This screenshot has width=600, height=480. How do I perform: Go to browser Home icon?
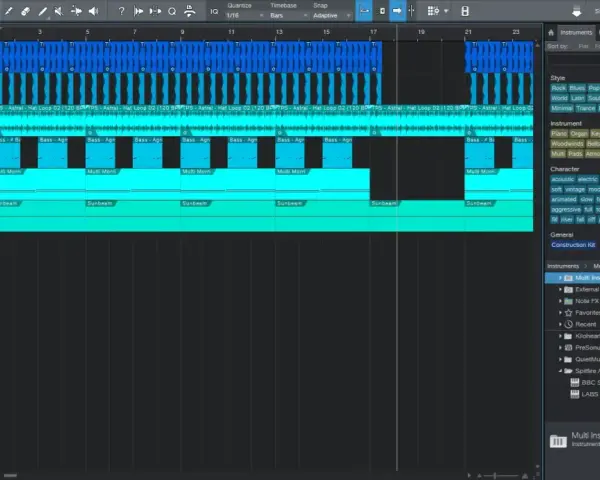coord(551,33)
